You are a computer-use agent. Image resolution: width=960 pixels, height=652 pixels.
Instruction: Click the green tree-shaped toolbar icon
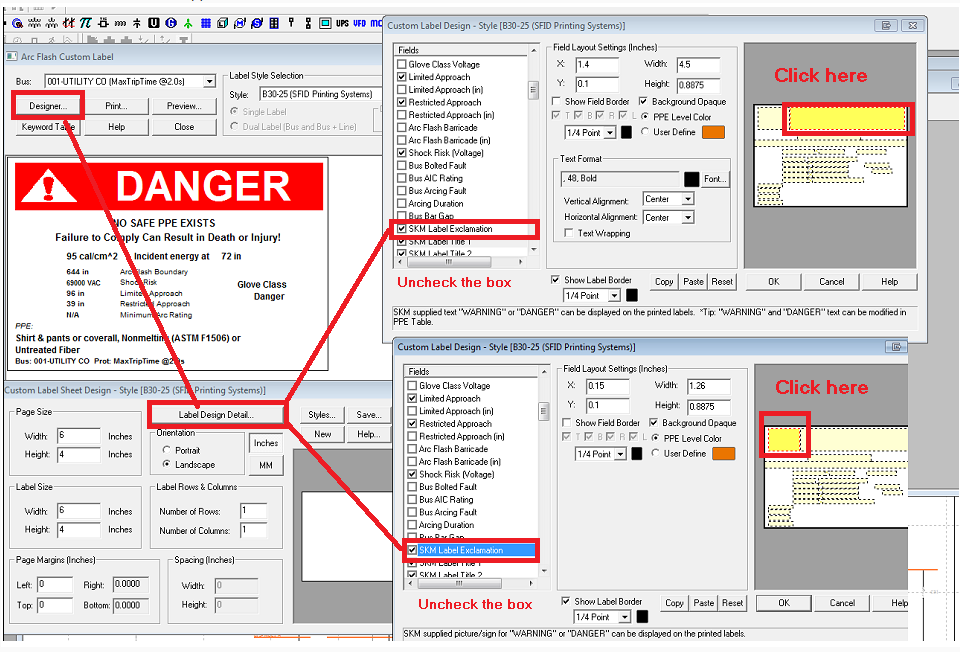pyautogui.click(x=189, y=22)
